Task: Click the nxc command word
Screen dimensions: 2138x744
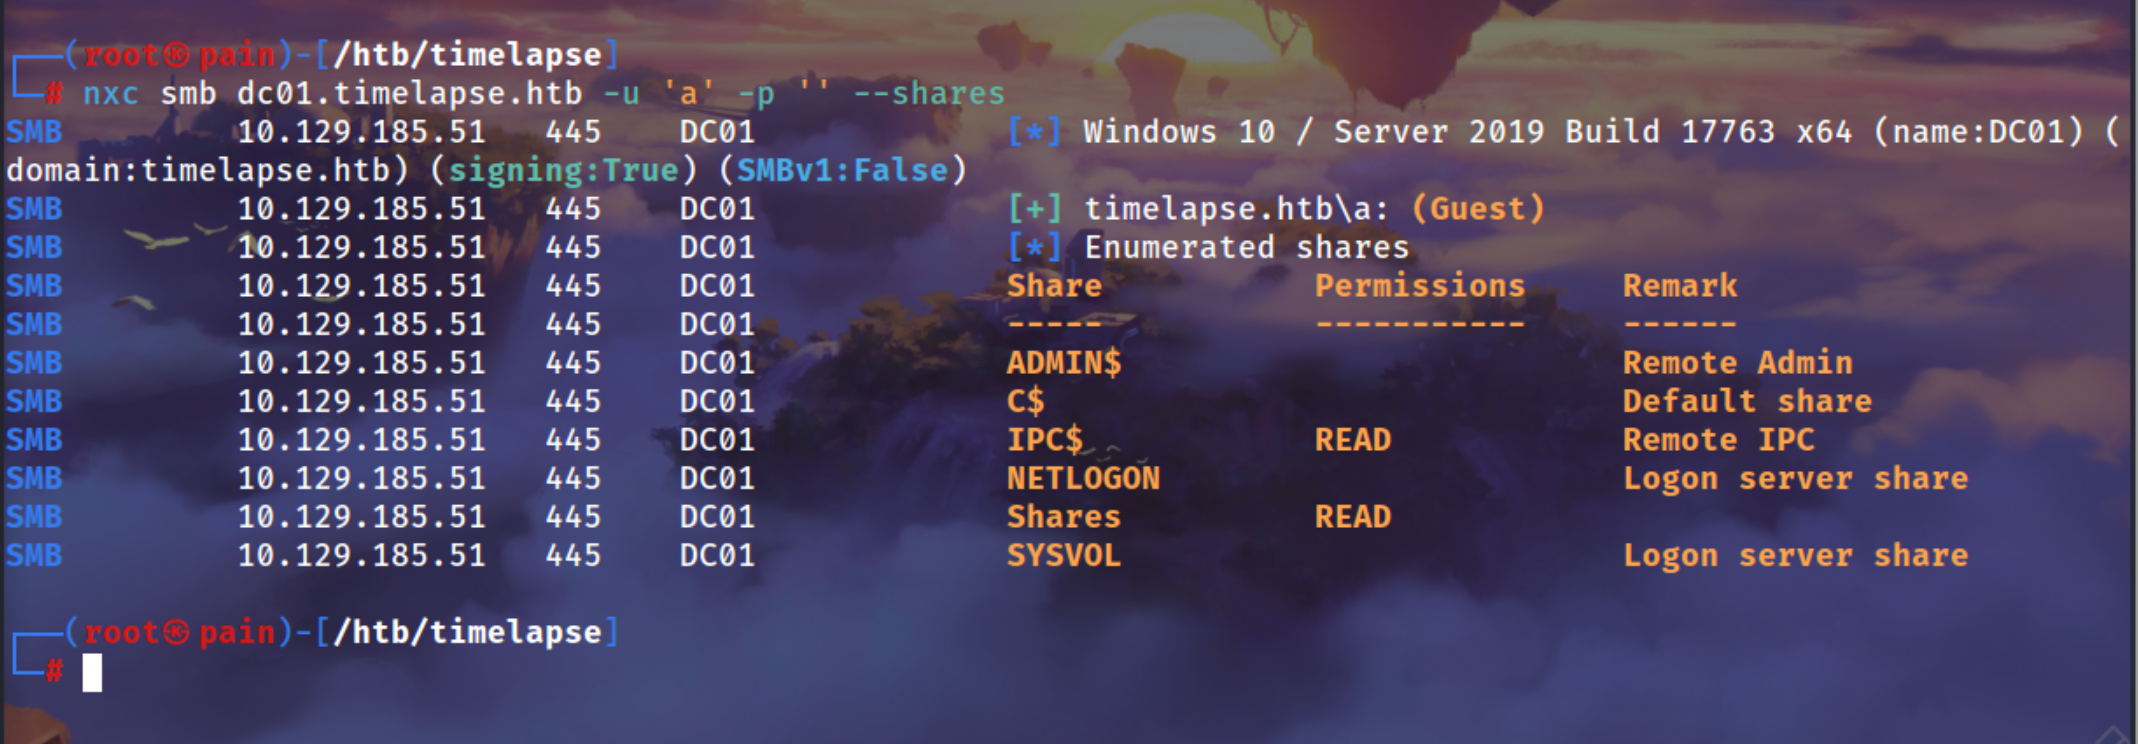Action: coord(110,94)
